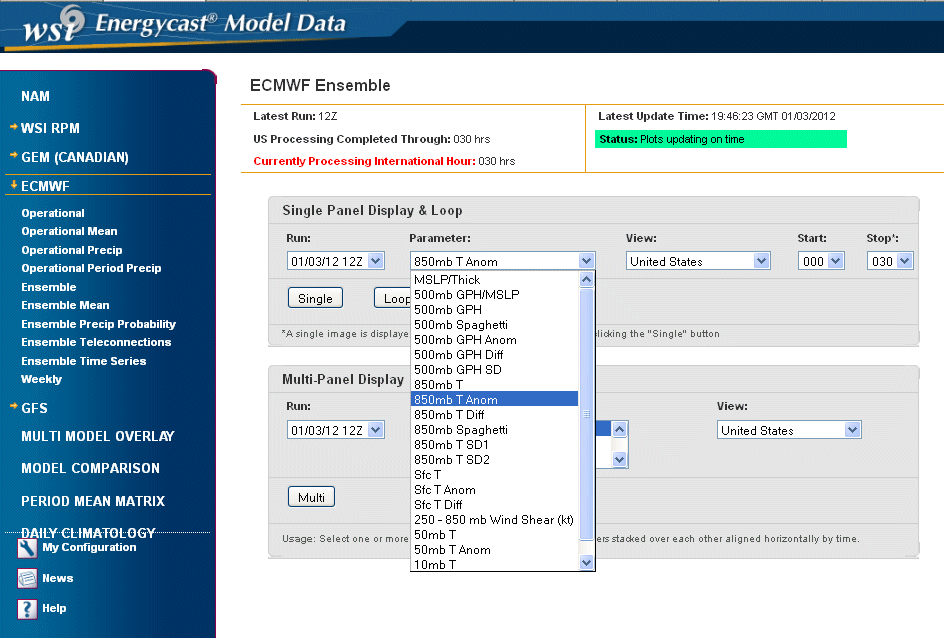
Task: Open Ensemble Teleconnections sidebar link
Action: click(96, 342)
